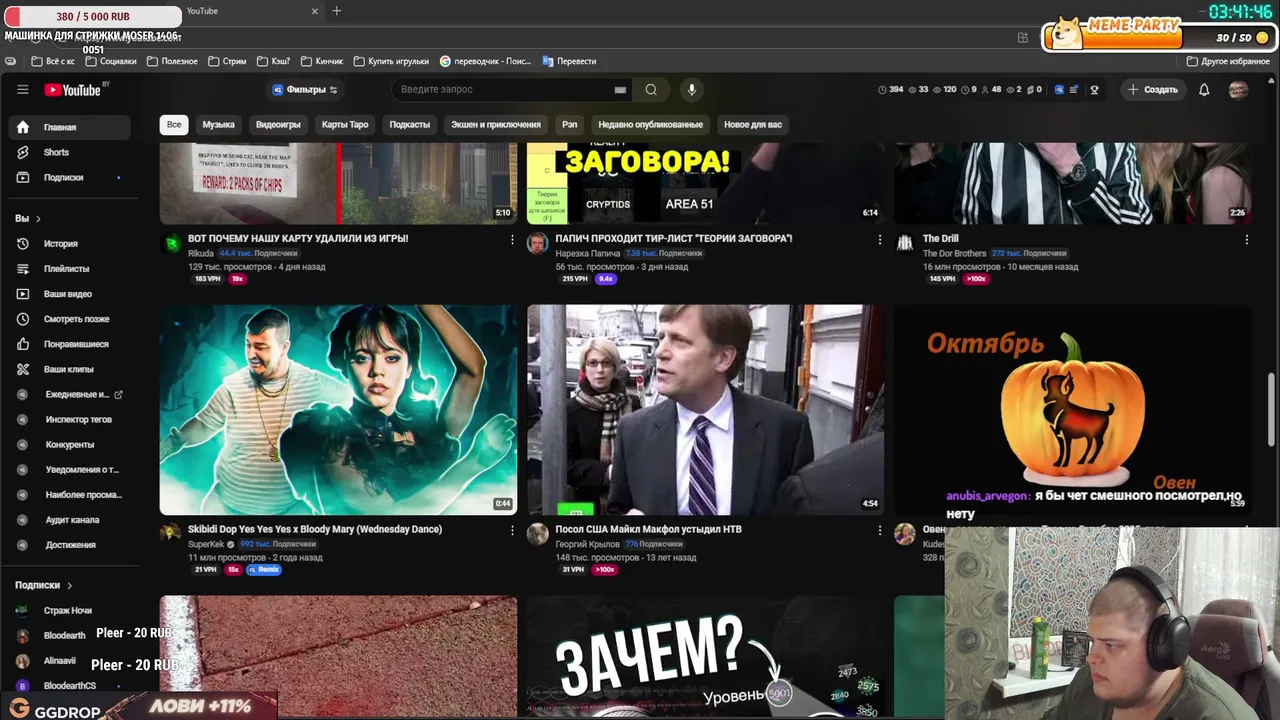Open Ваши клипы in the sidebar
Screen dimensions: 1280x720
click(69, 369)
